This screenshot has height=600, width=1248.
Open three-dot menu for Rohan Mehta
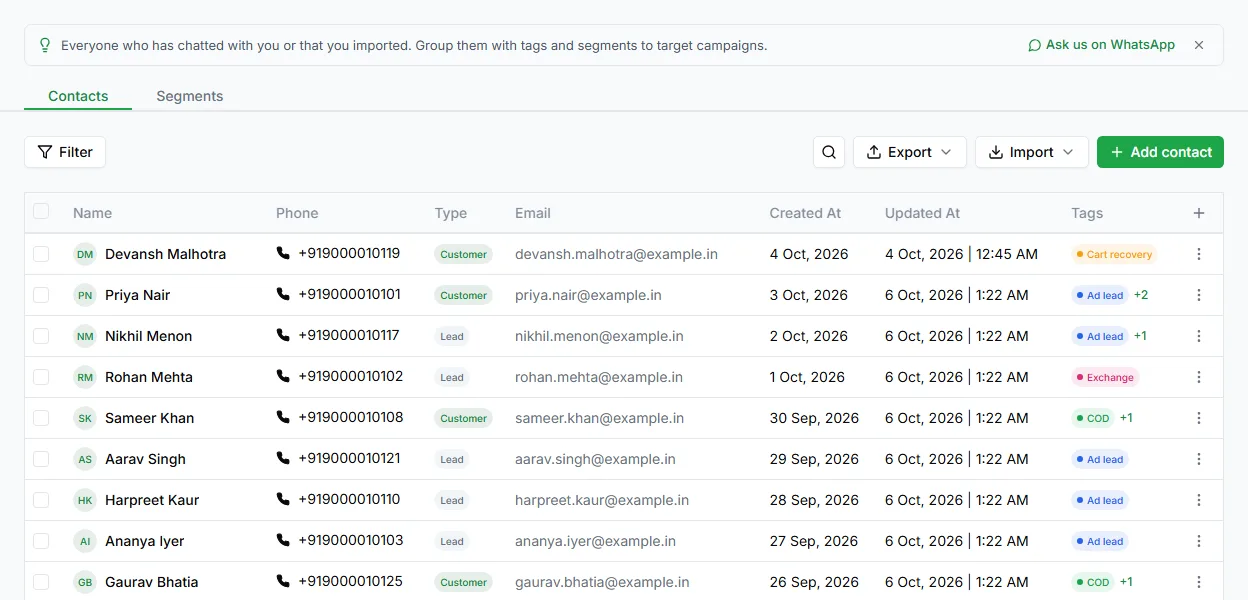click(x=1199, y=377)
